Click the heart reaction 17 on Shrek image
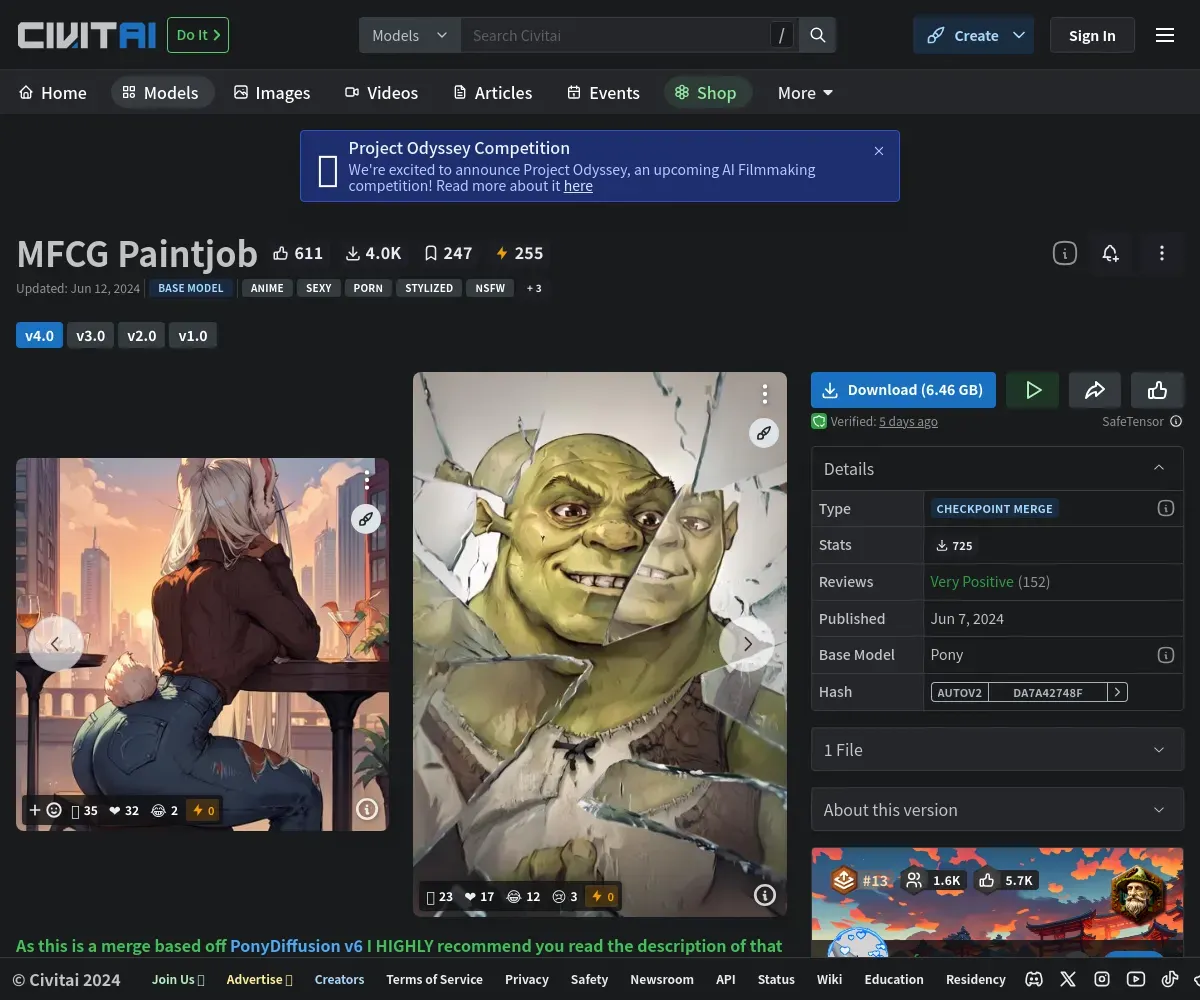This screenshot has height=1000, width=1200. coord(479,896)
